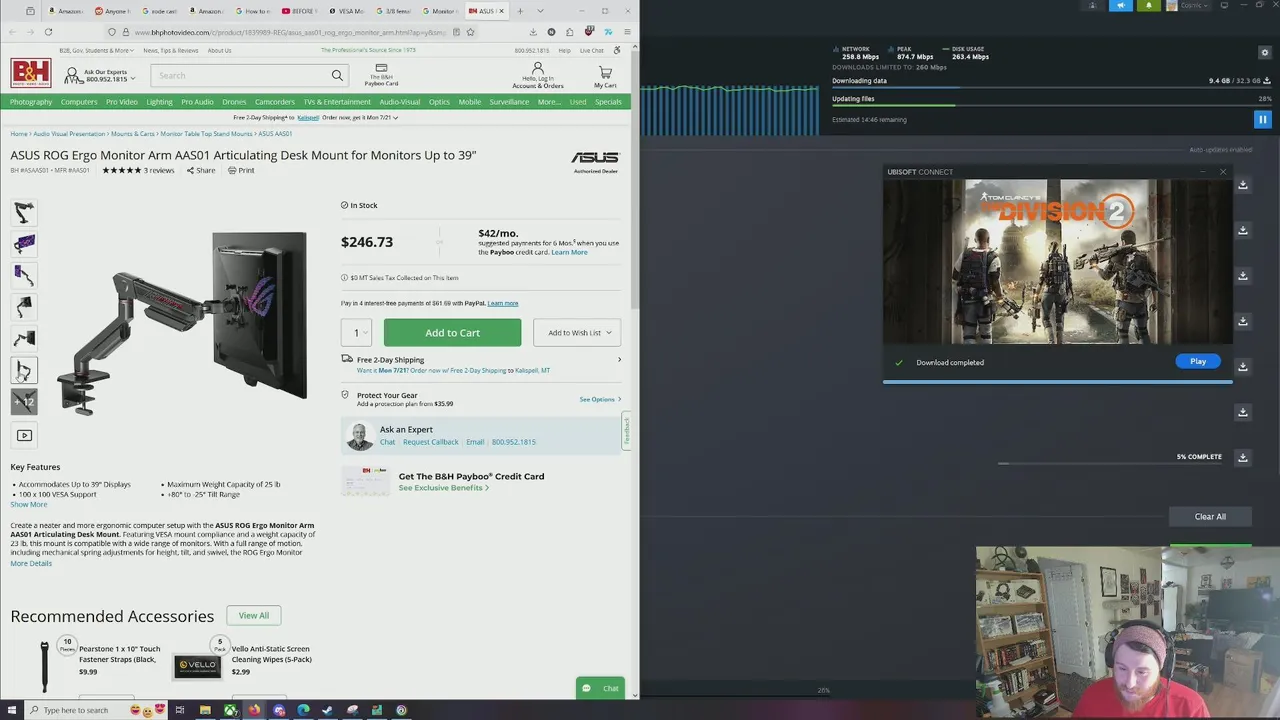Select the first product thumbnail image
1280x720 pixels.
pos(24,212)
